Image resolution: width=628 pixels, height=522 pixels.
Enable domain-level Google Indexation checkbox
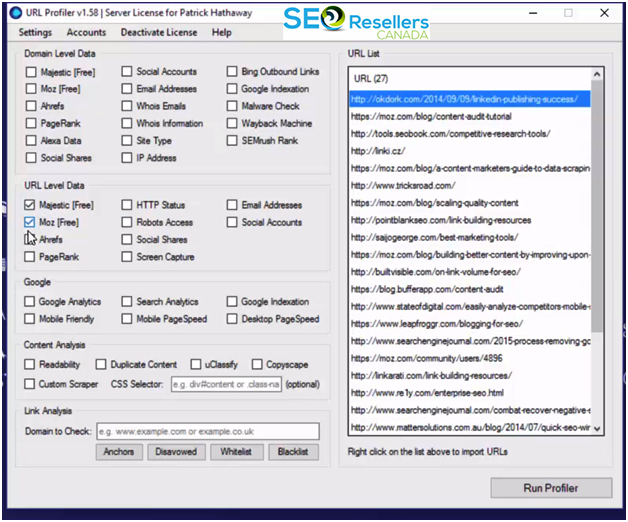(x=232, y=89)
